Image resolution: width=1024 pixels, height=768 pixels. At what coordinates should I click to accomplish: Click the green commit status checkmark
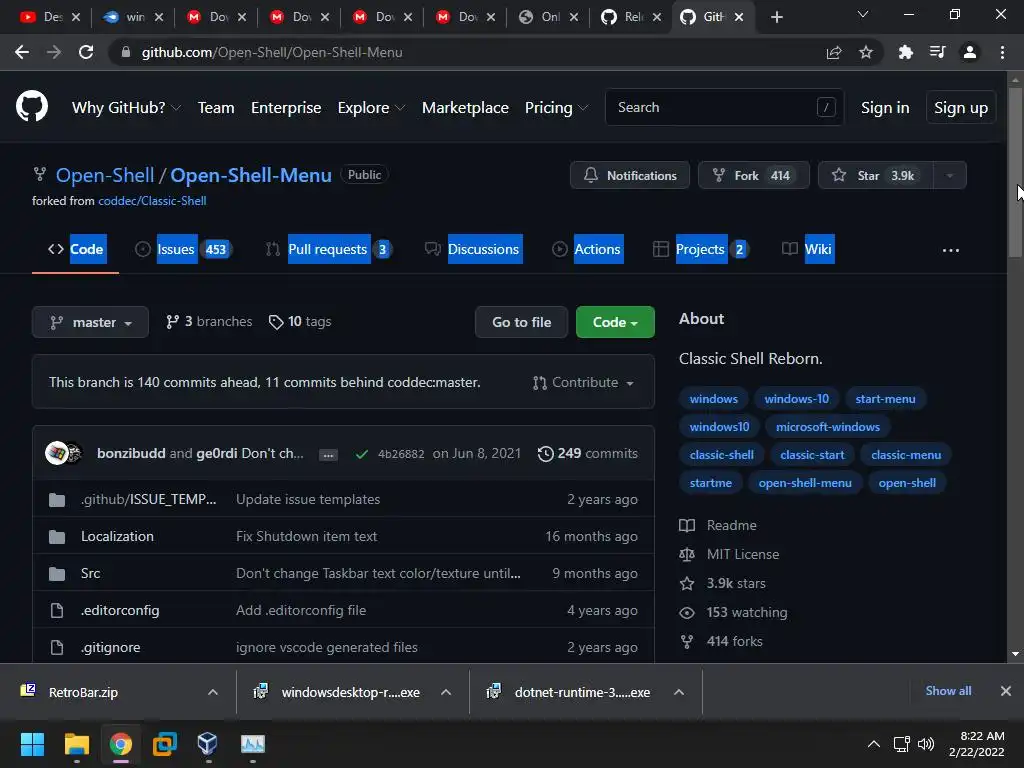coord(362,454)
